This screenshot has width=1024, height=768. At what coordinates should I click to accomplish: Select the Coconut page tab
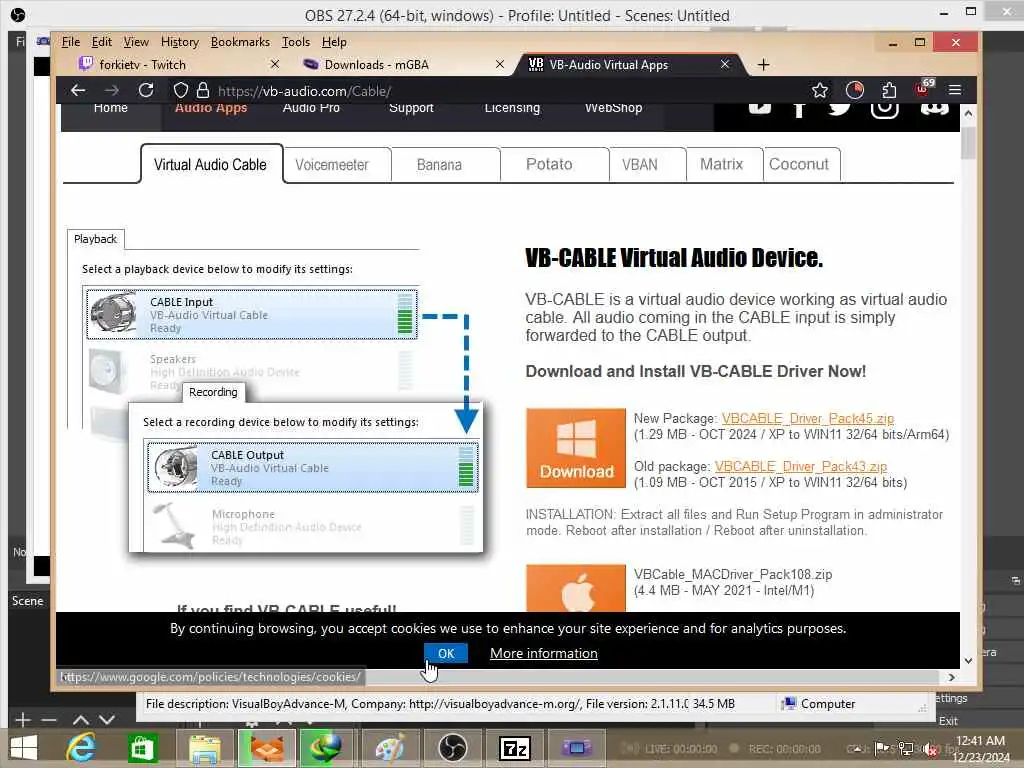(x=799, y=165)
